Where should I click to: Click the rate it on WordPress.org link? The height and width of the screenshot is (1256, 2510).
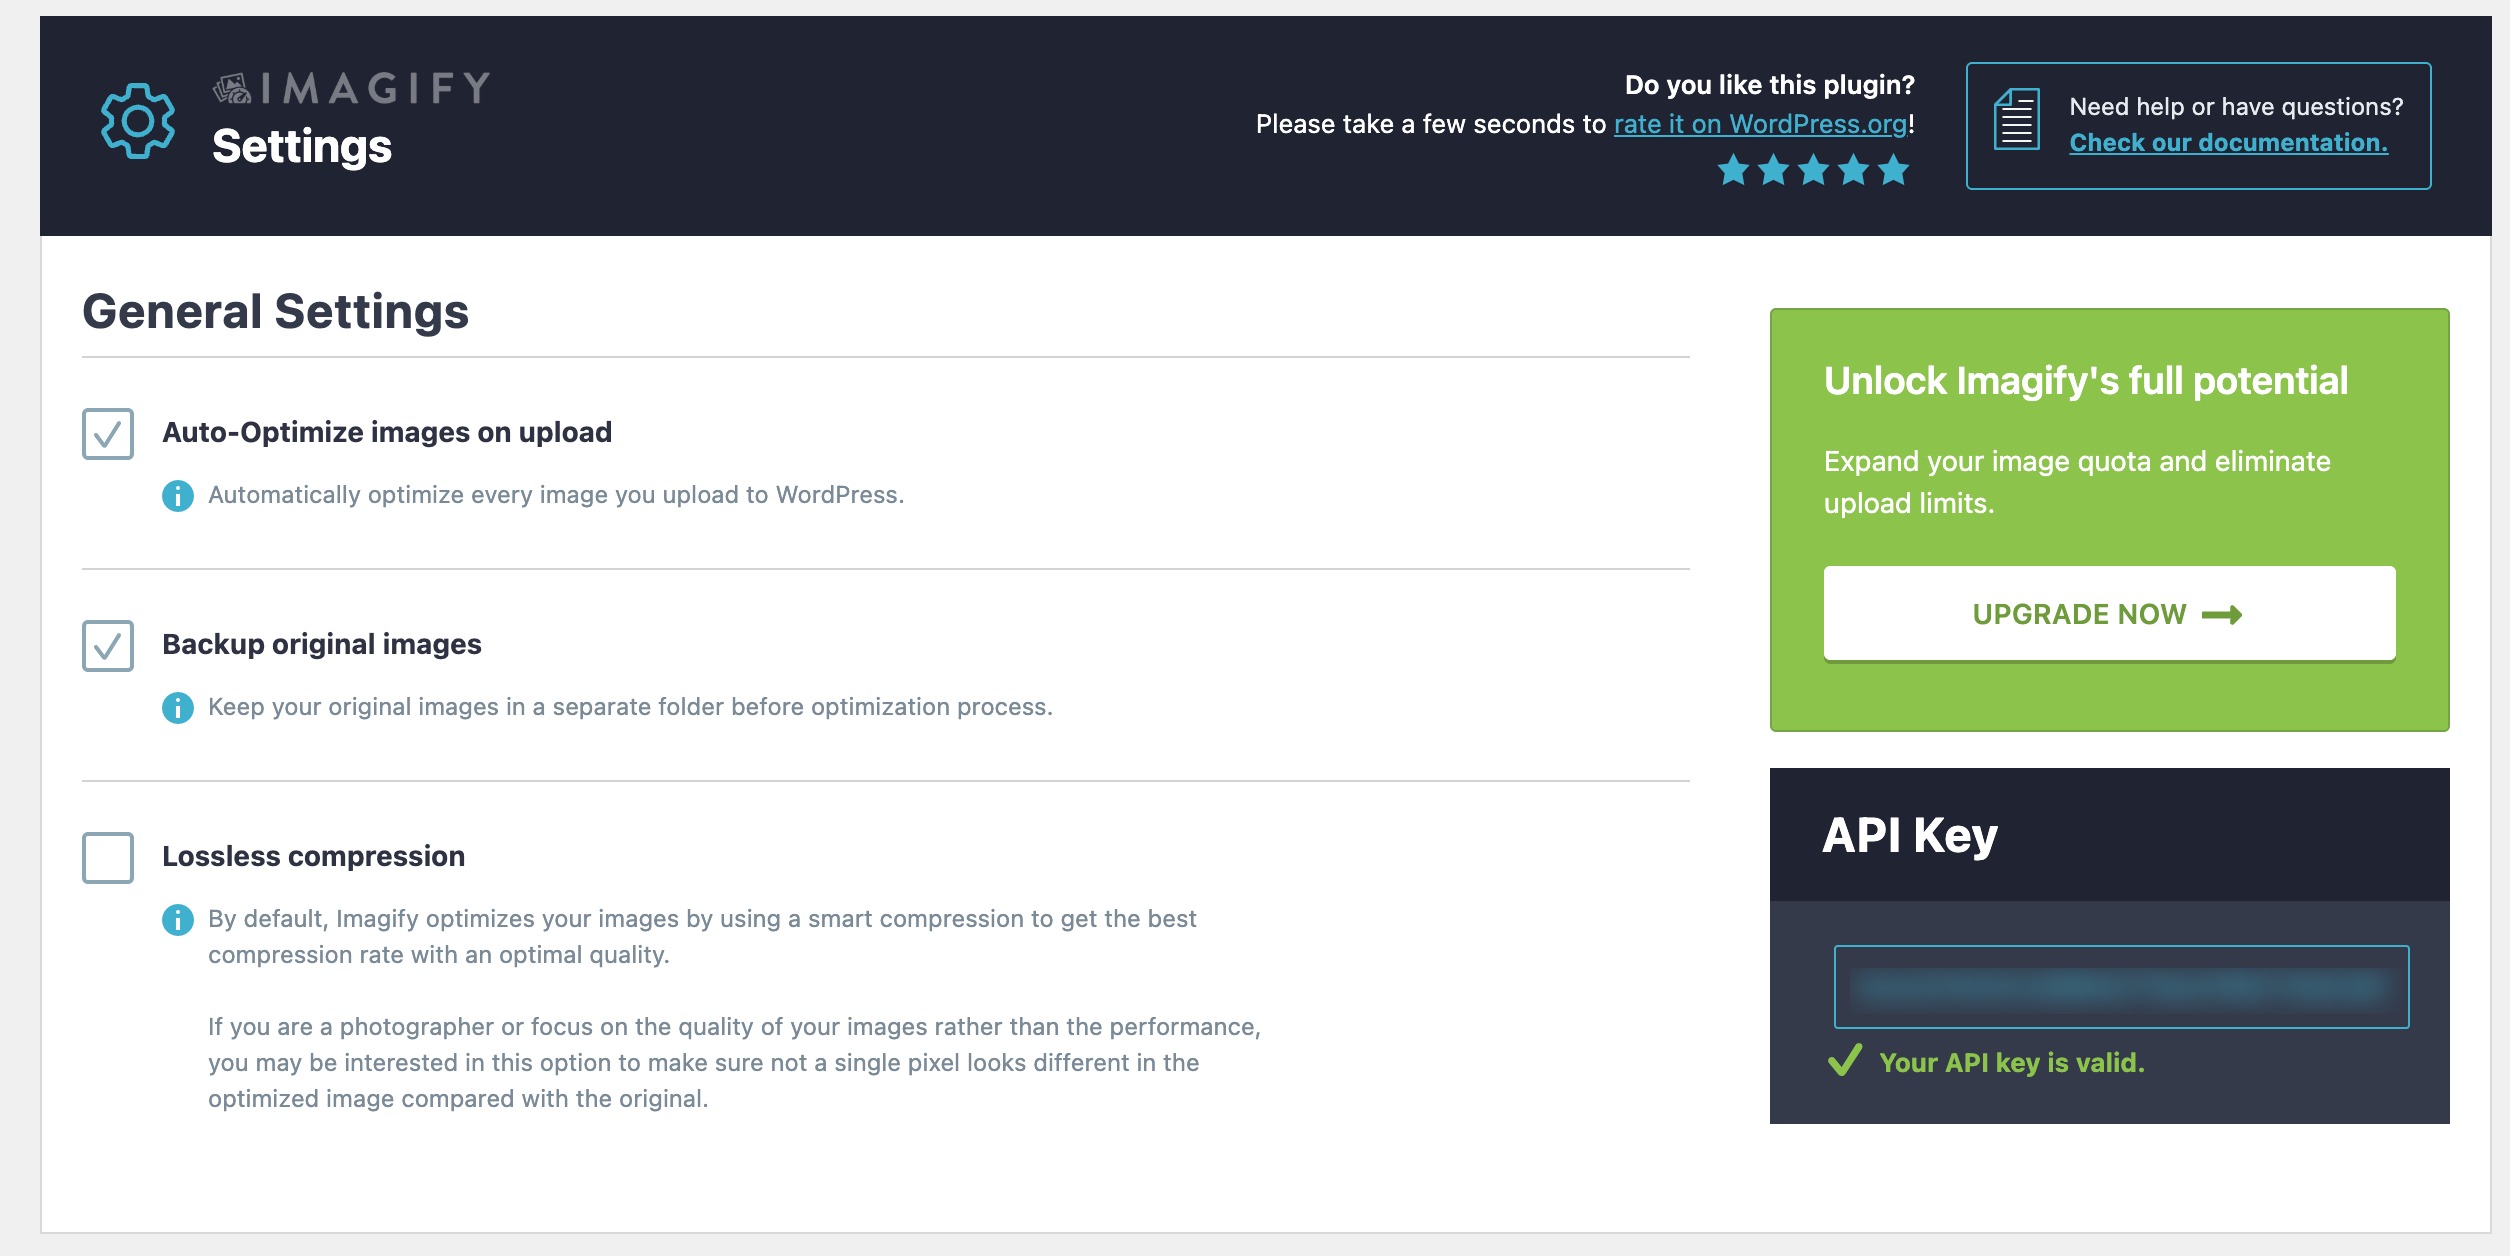tap(1761, 124)
